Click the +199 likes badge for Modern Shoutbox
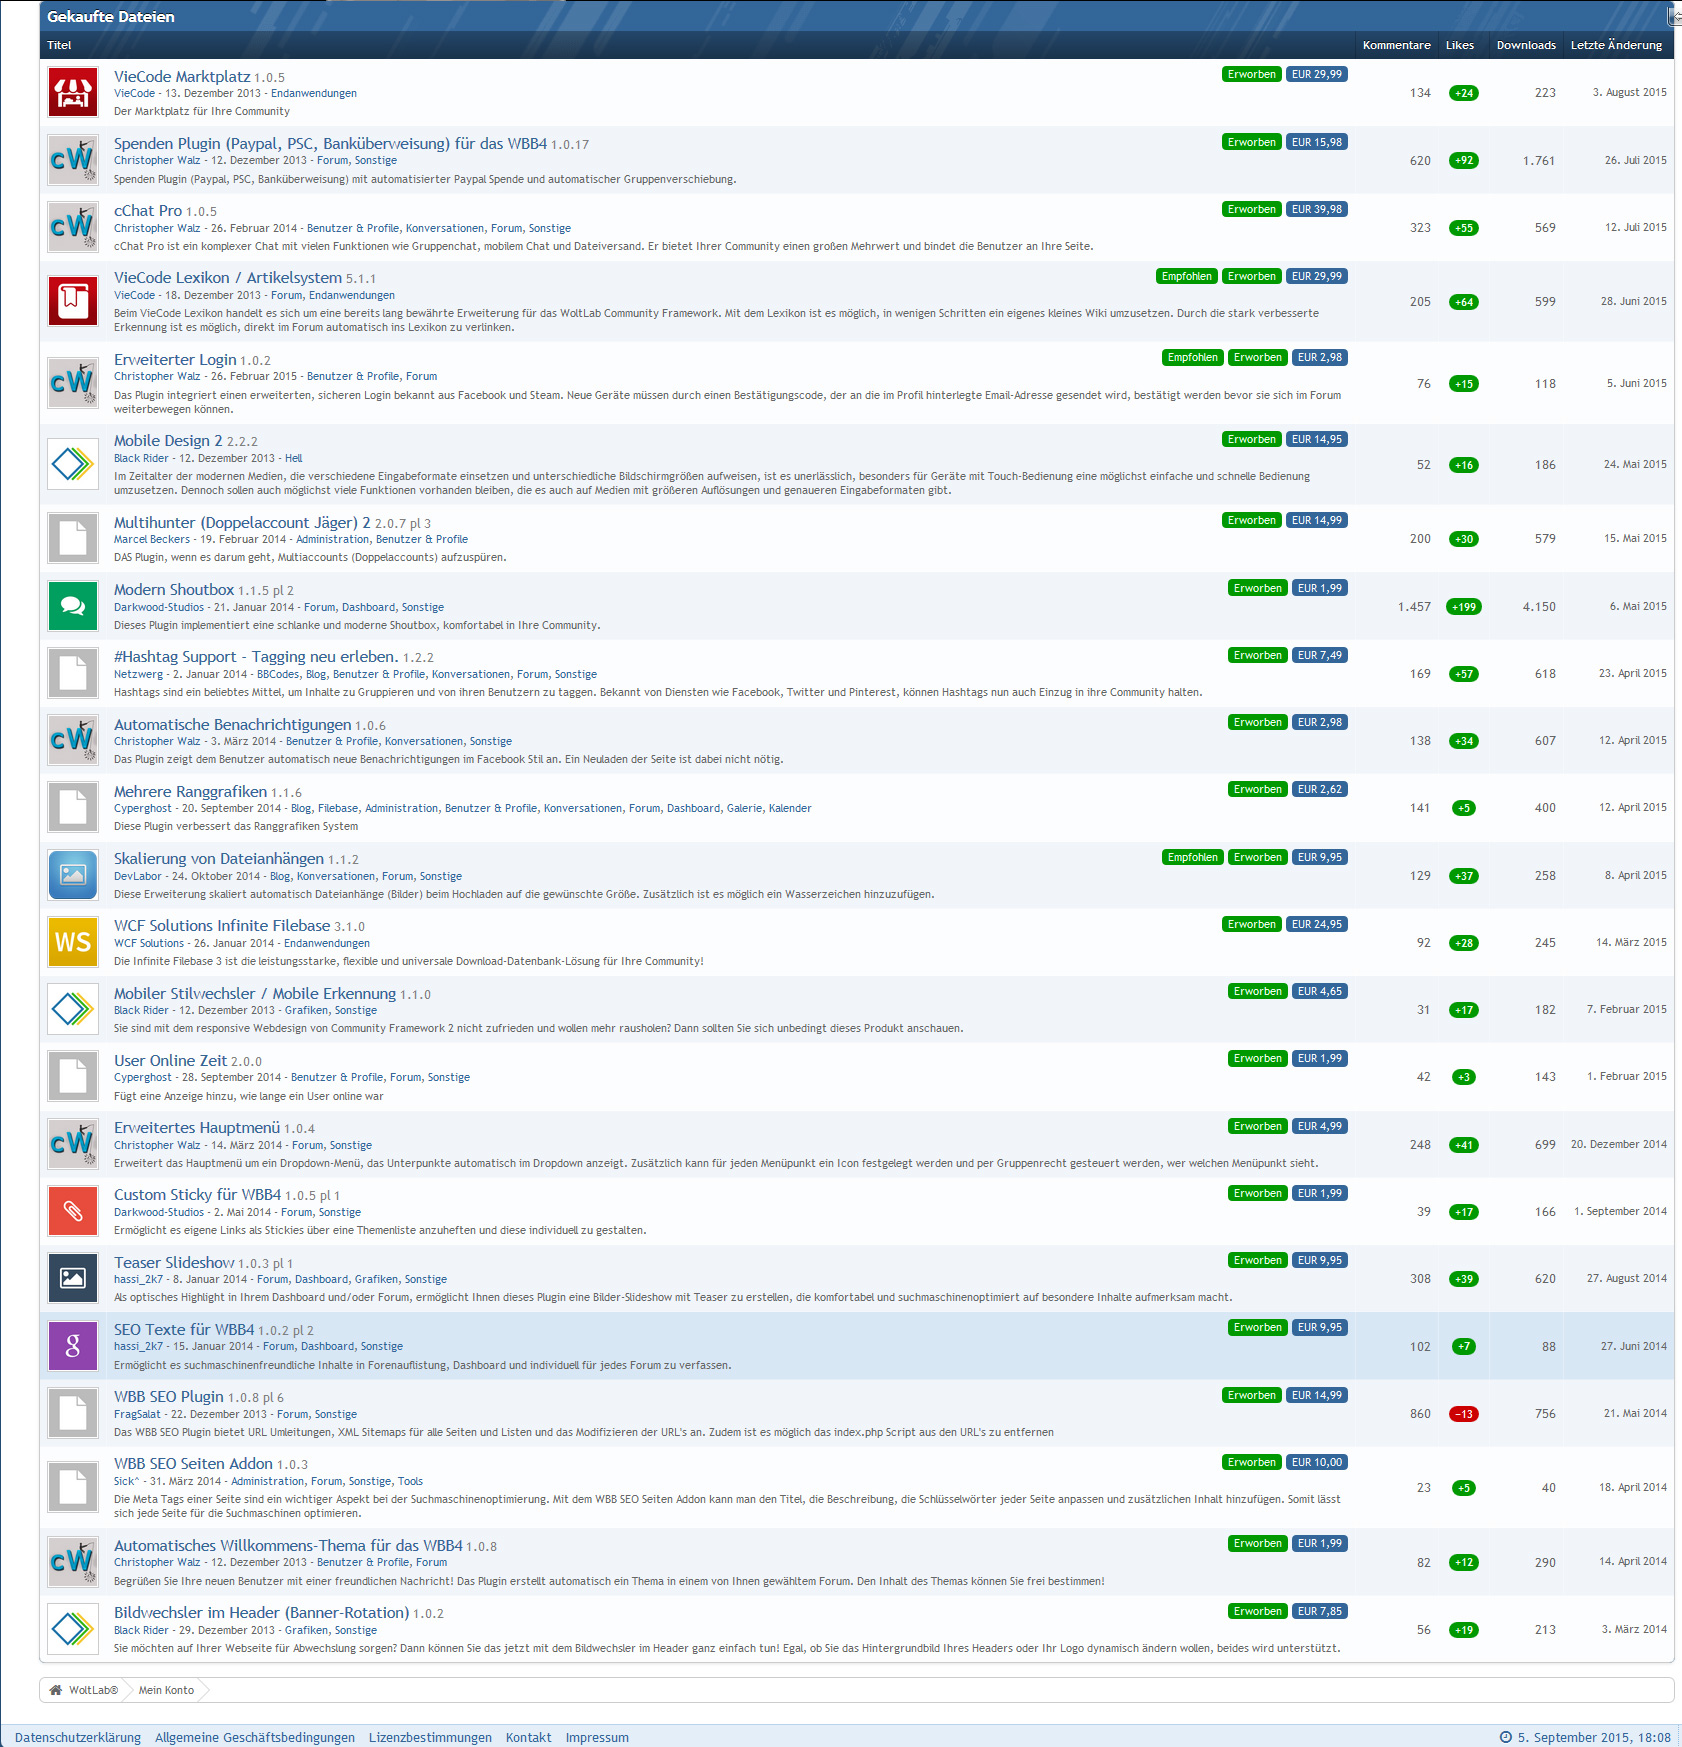 click(x=1463, y=607)
